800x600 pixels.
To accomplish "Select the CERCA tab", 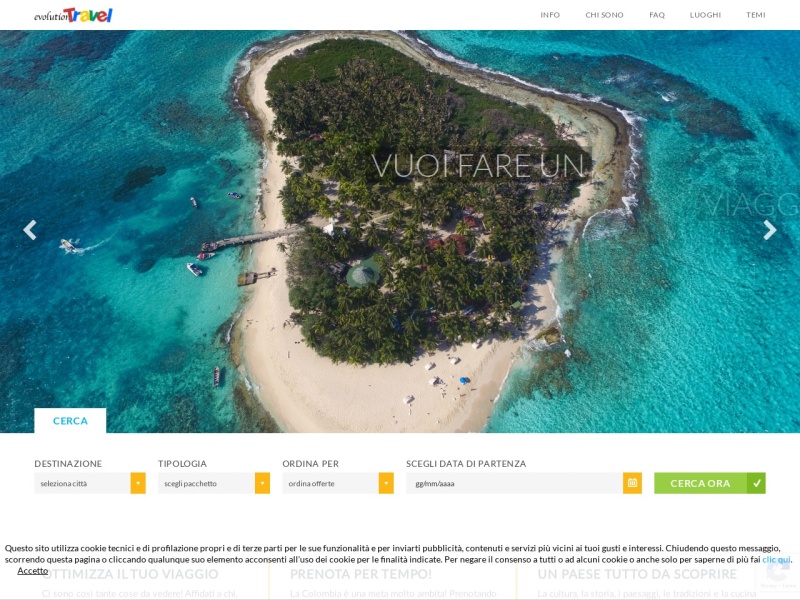I will [70, 421].
